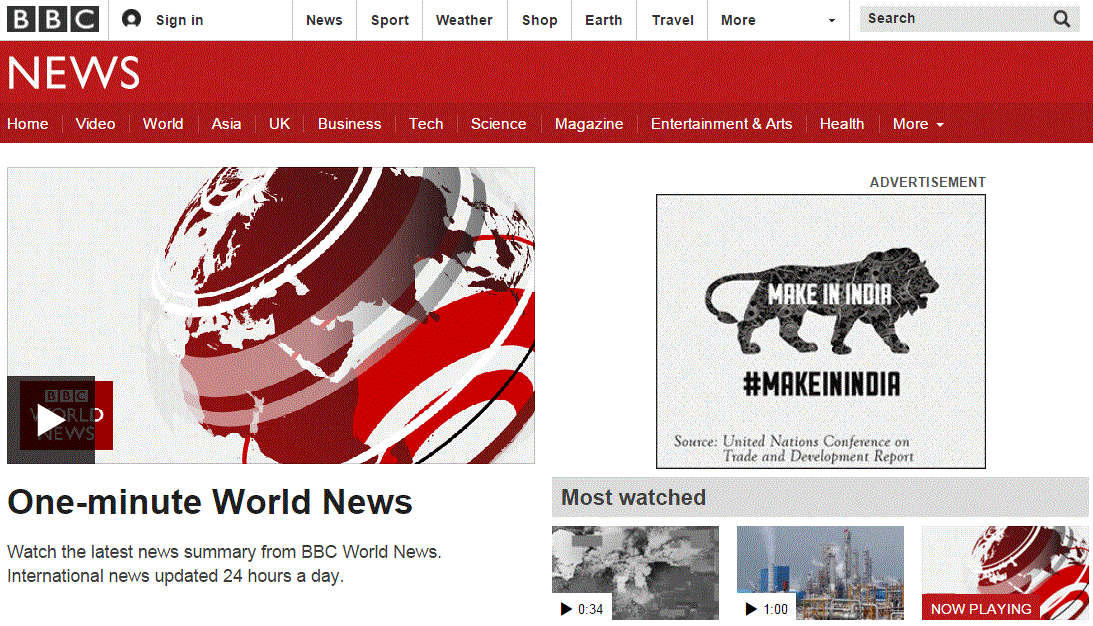Click the news summary description text
The height and width of the screenshot is (626, 1093).
(224, 564)
